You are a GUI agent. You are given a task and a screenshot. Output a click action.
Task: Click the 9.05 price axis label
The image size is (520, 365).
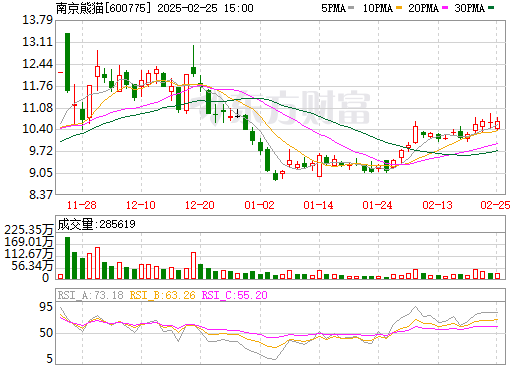(x=41, y=173)
